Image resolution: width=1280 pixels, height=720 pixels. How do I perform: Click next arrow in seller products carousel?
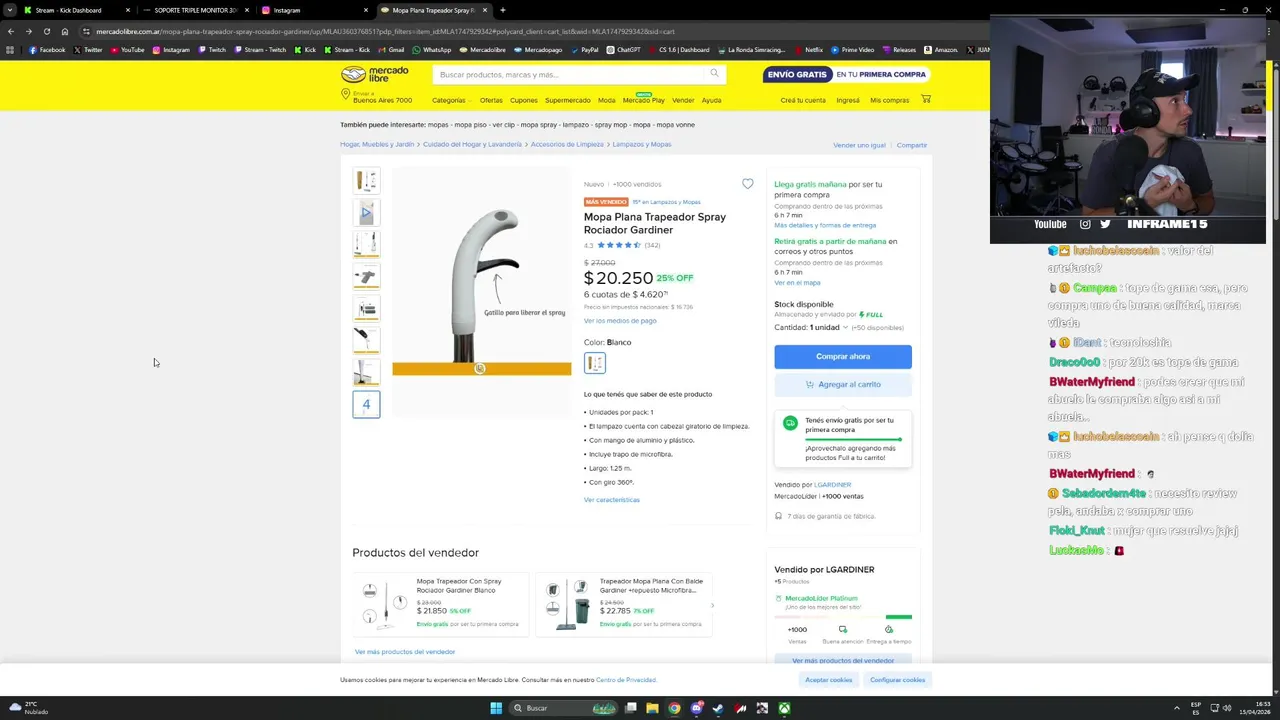(712, 605)
